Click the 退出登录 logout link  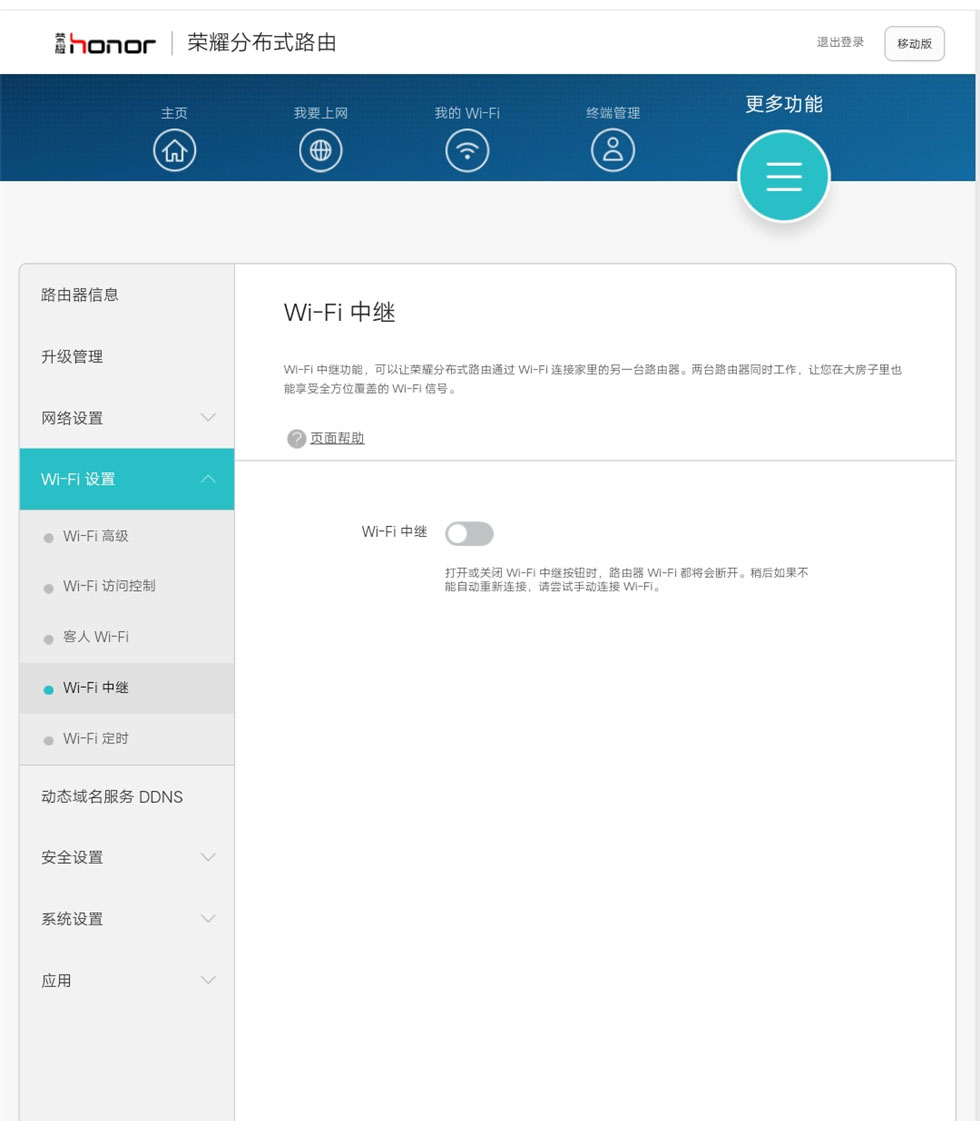840,43
